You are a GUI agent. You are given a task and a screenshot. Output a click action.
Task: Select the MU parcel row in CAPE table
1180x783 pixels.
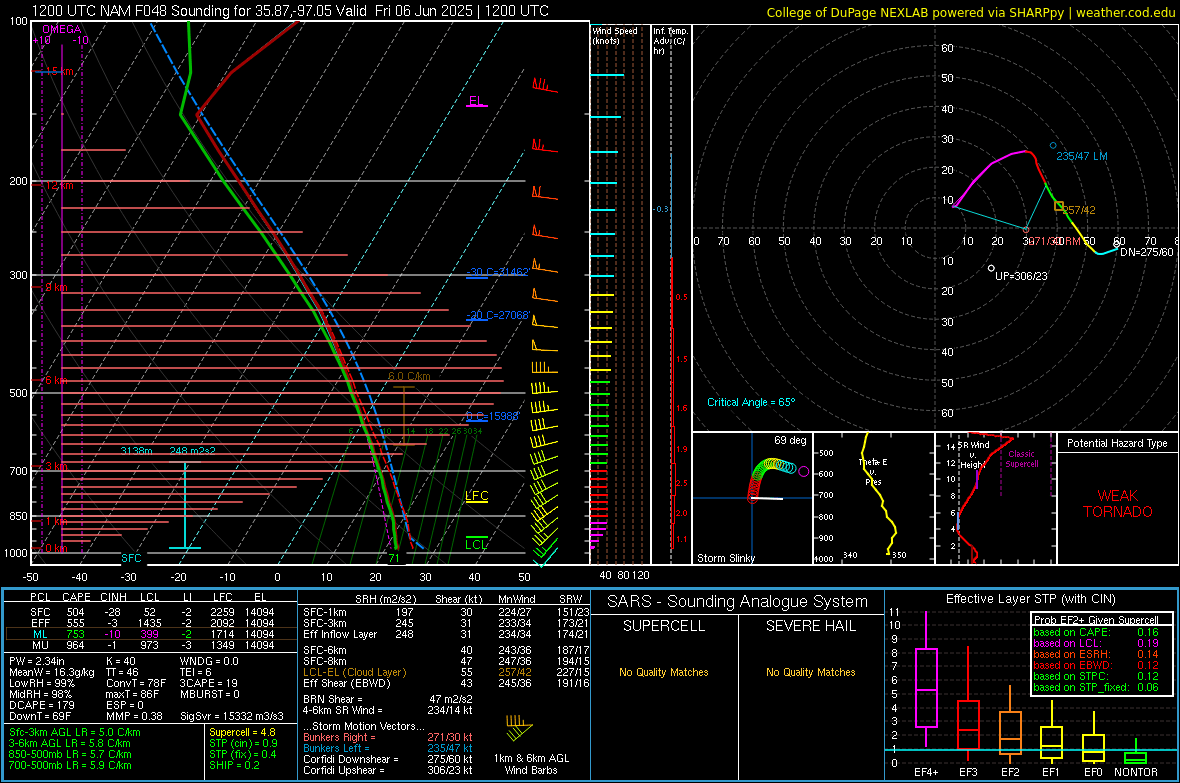(x=151, y=644)
